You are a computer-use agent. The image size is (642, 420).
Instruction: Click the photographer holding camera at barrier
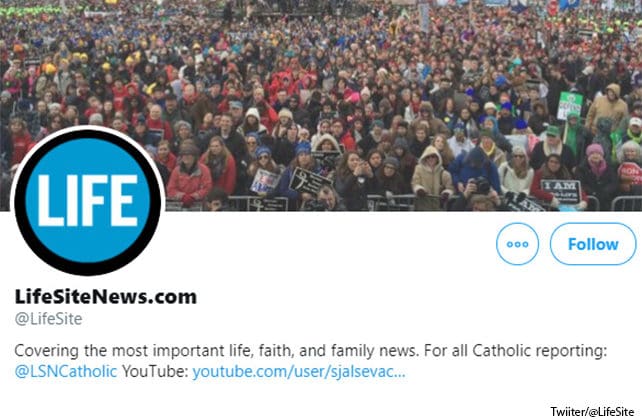click(x=478, y=192)
